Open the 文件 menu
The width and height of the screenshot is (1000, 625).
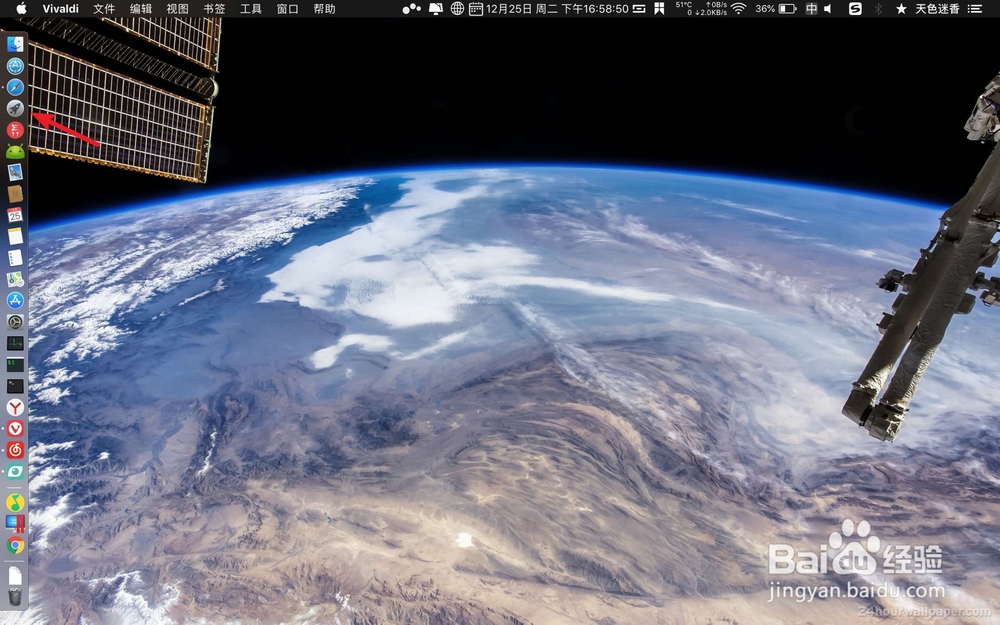pos(104,9)
